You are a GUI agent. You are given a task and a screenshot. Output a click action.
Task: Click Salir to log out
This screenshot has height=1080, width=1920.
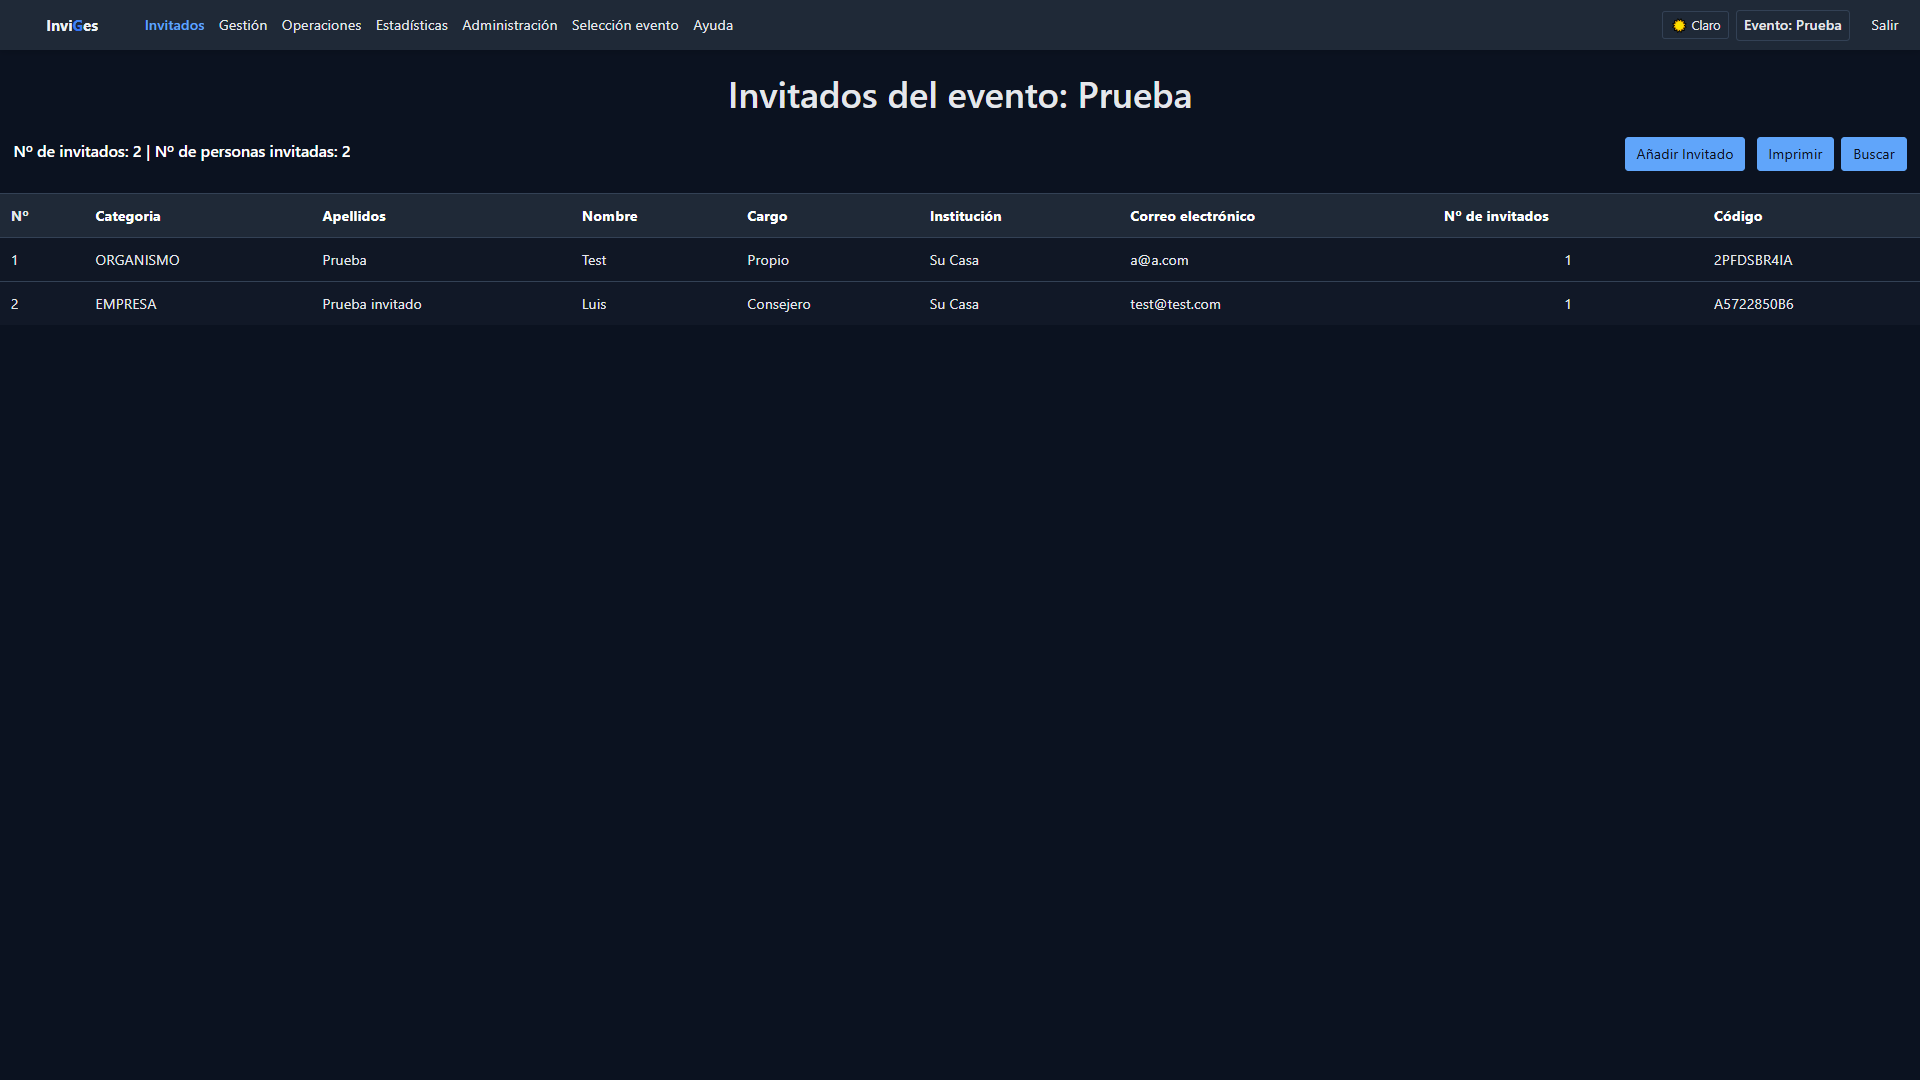coord(1884,25)
